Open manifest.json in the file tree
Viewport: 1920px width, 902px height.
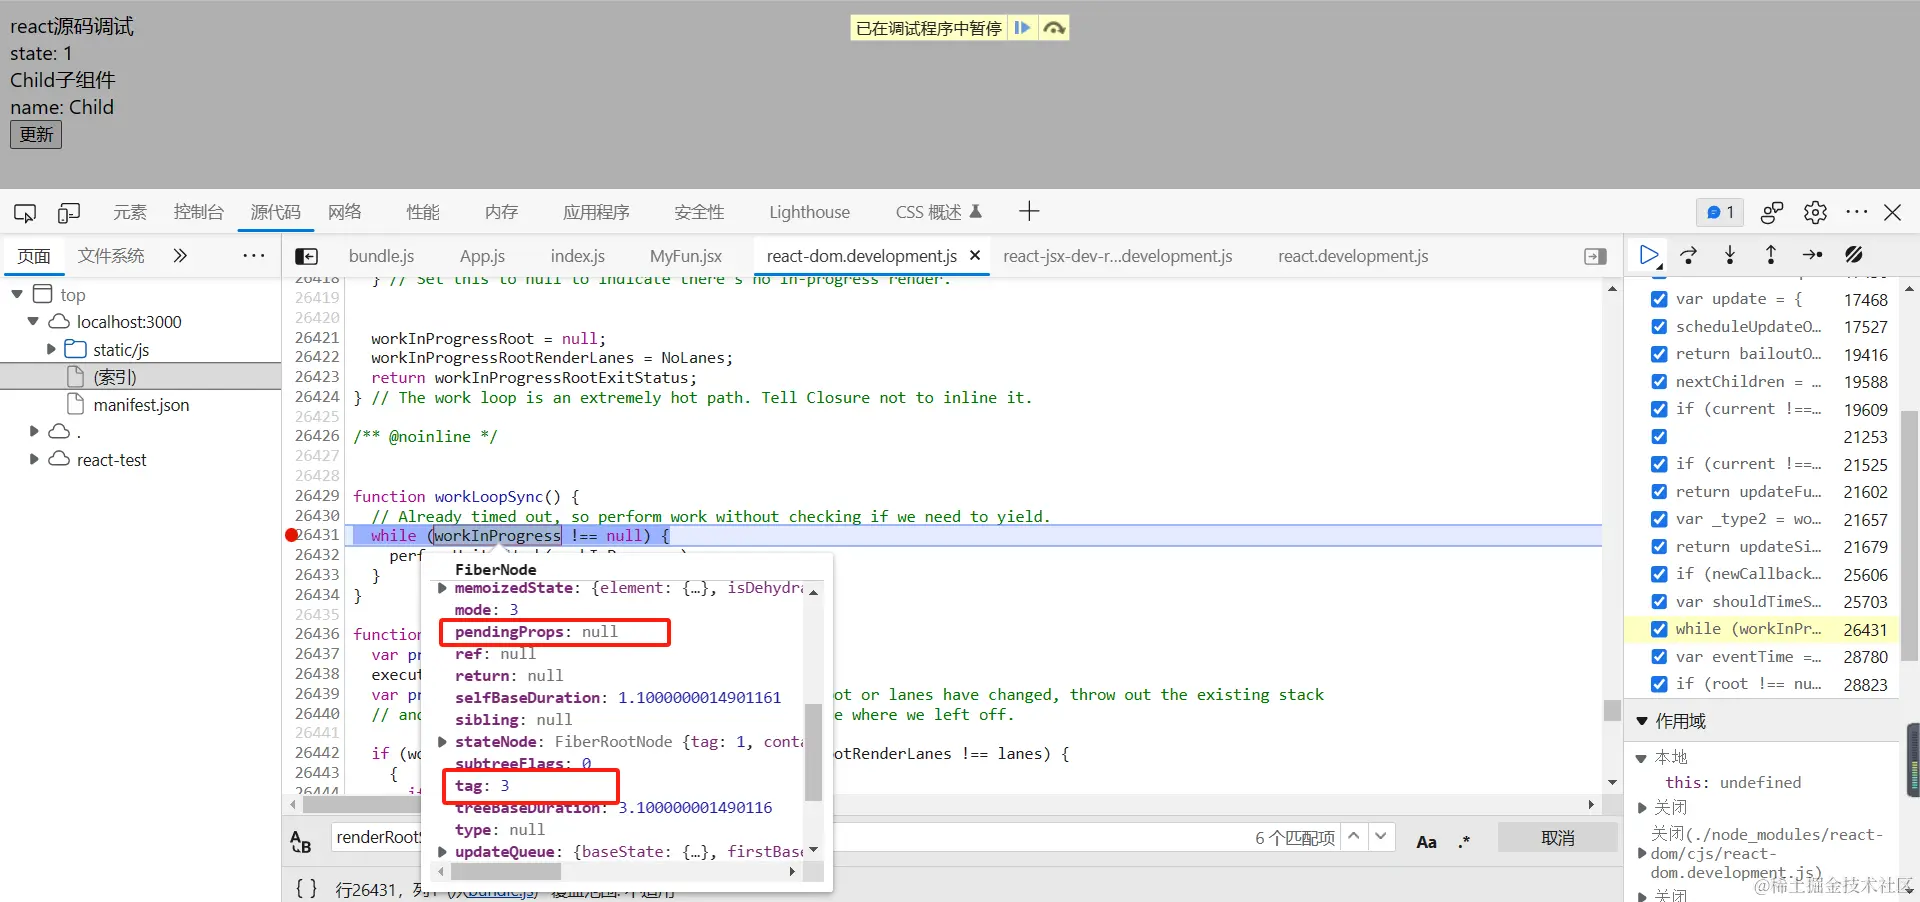pos(141,405)
